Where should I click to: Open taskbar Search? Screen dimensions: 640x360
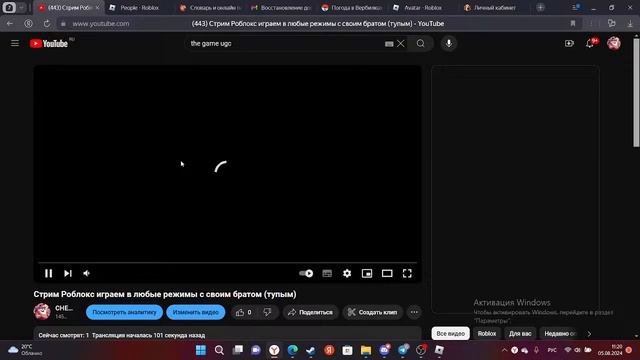pos(219,350)
